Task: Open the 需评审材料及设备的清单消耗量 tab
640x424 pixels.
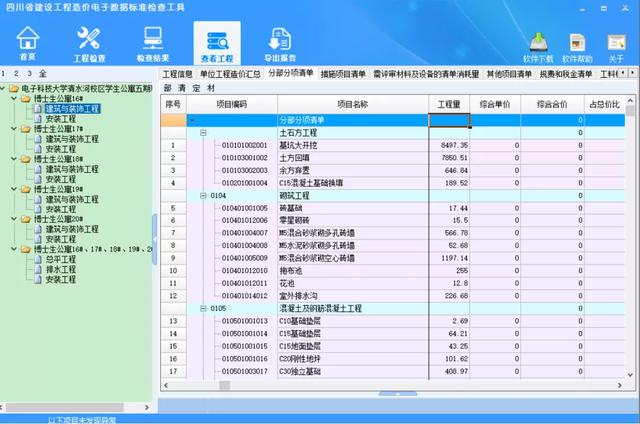Action: (426, 74)
